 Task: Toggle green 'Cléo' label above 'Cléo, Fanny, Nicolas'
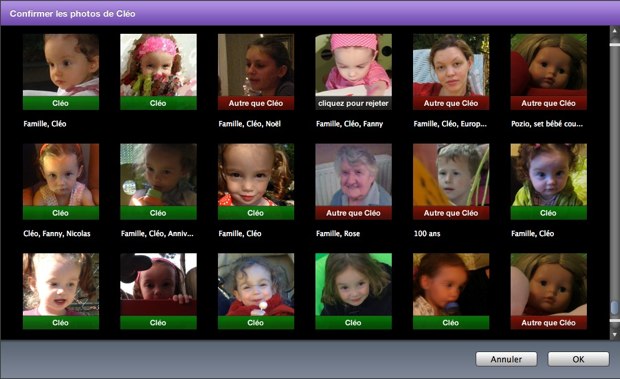pyautogui.click(x=61, y=213)
